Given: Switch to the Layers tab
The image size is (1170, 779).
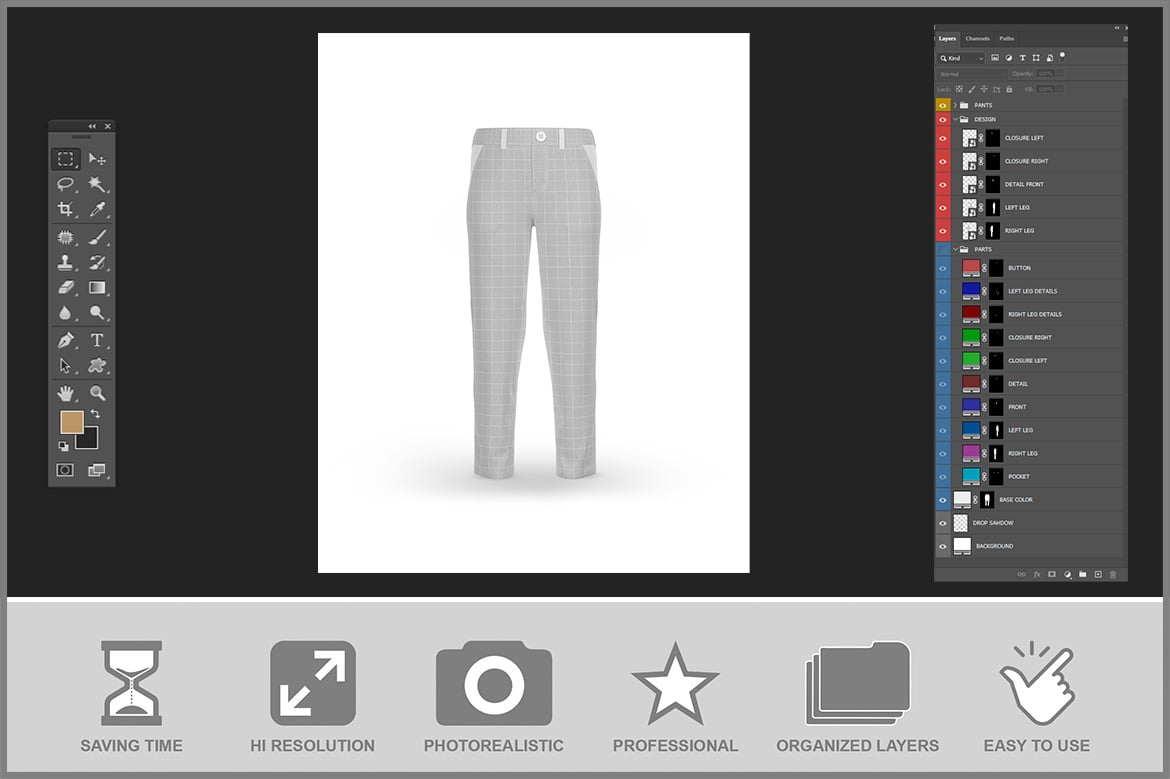Looking at the screenshot, I should tap(947, 39).
